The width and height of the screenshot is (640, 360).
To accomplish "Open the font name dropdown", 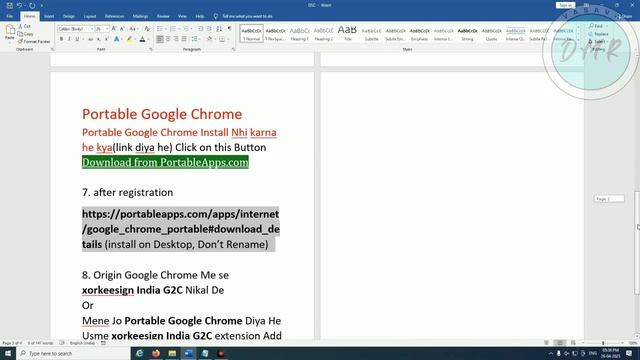I will pos(91,29).
